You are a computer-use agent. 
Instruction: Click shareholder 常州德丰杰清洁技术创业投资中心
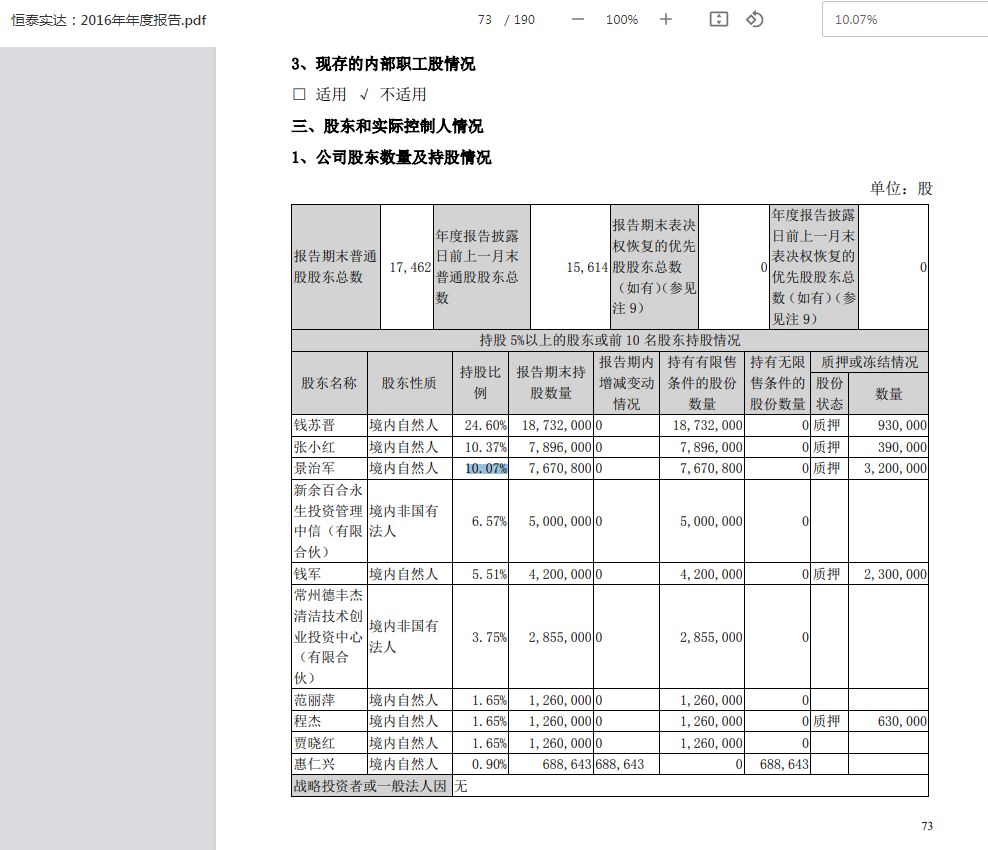click(328, 636)
